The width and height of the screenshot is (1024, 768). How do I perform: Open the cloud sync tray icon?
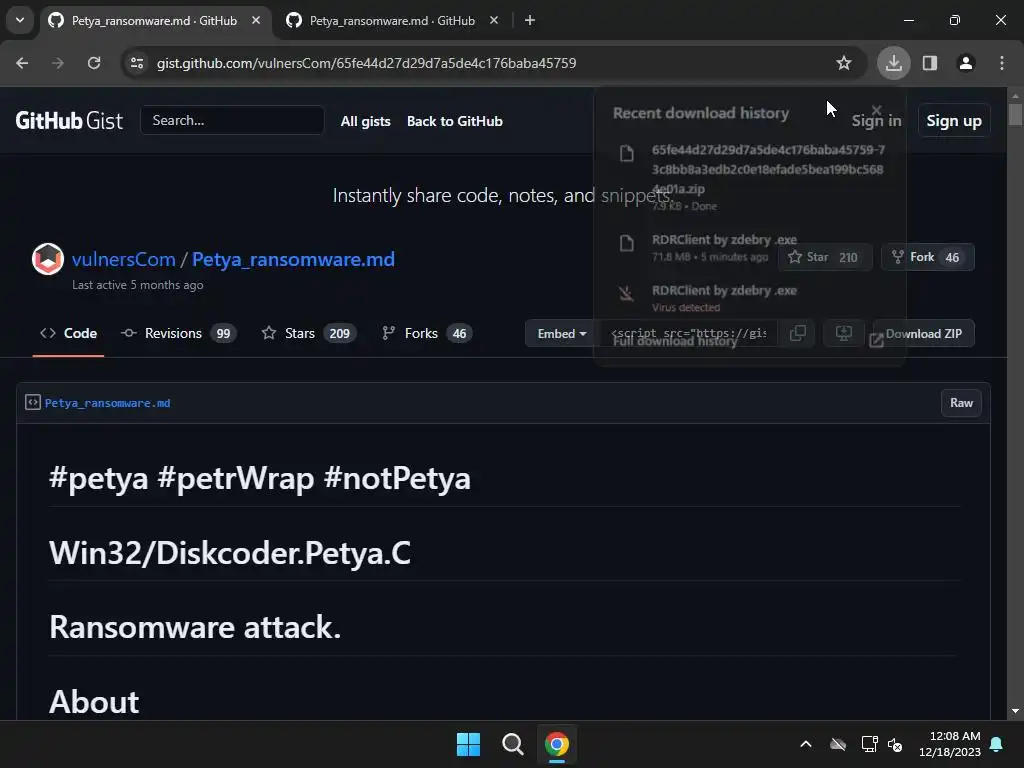[838, 744]
